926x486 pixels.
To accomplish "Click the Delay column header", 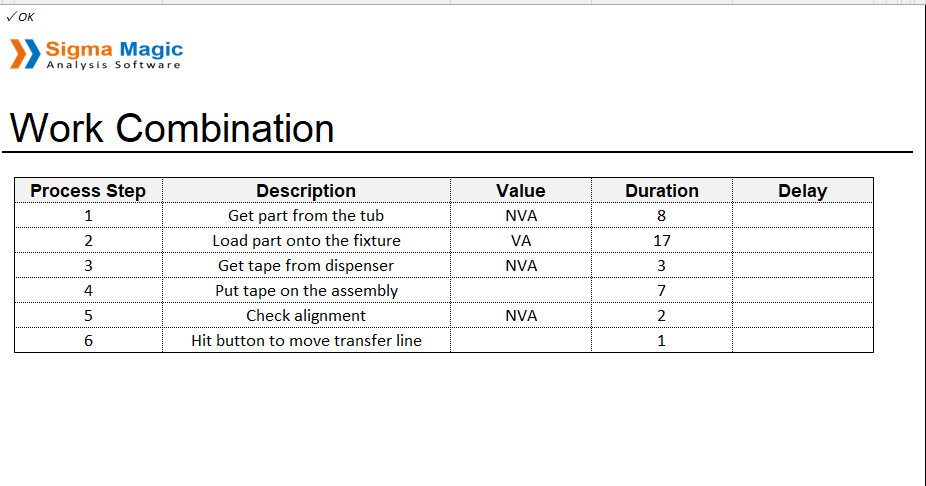I will 803,191.
